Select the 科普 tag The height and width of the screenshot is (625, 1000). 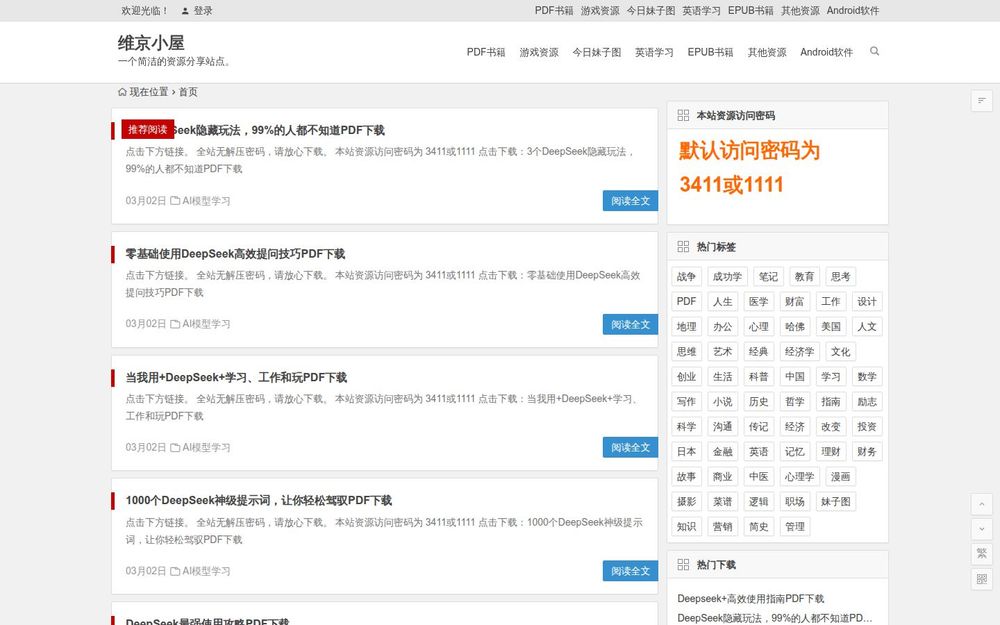[758, 377]
